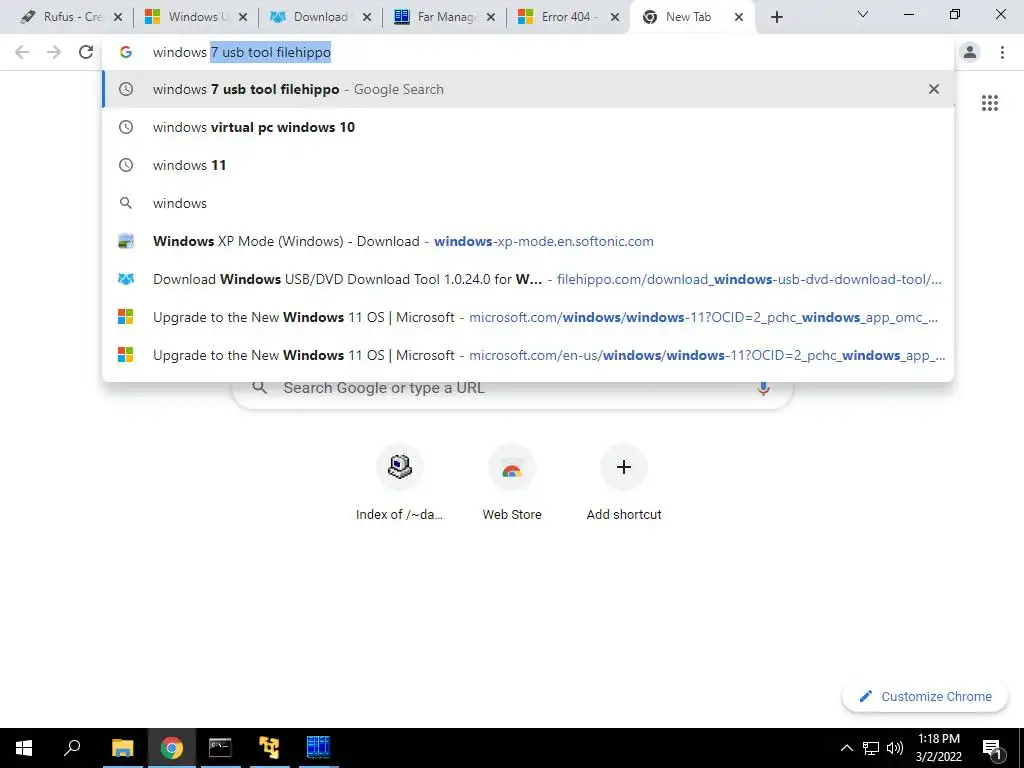Open the Chrome profile avatar

tap(970, 52)
